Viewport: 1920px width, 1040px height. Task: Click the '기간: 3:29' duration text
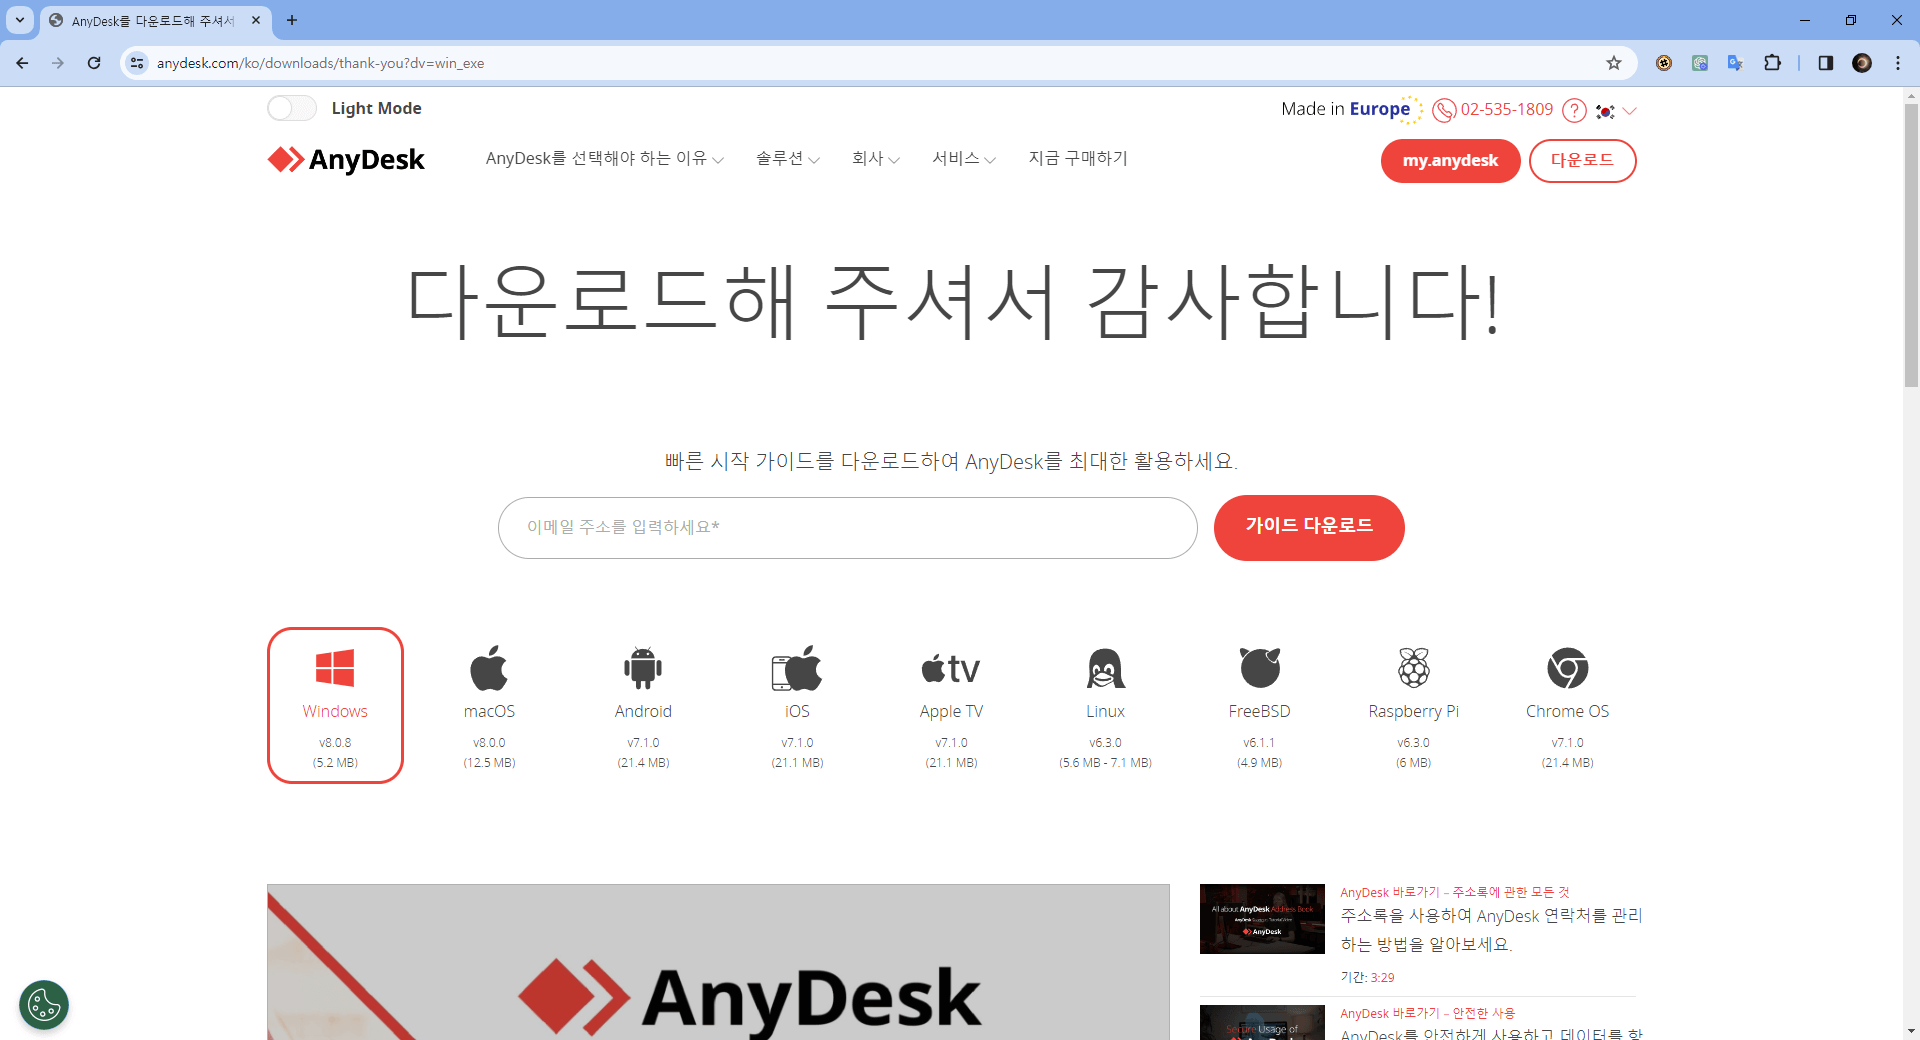click(1367, 978)
